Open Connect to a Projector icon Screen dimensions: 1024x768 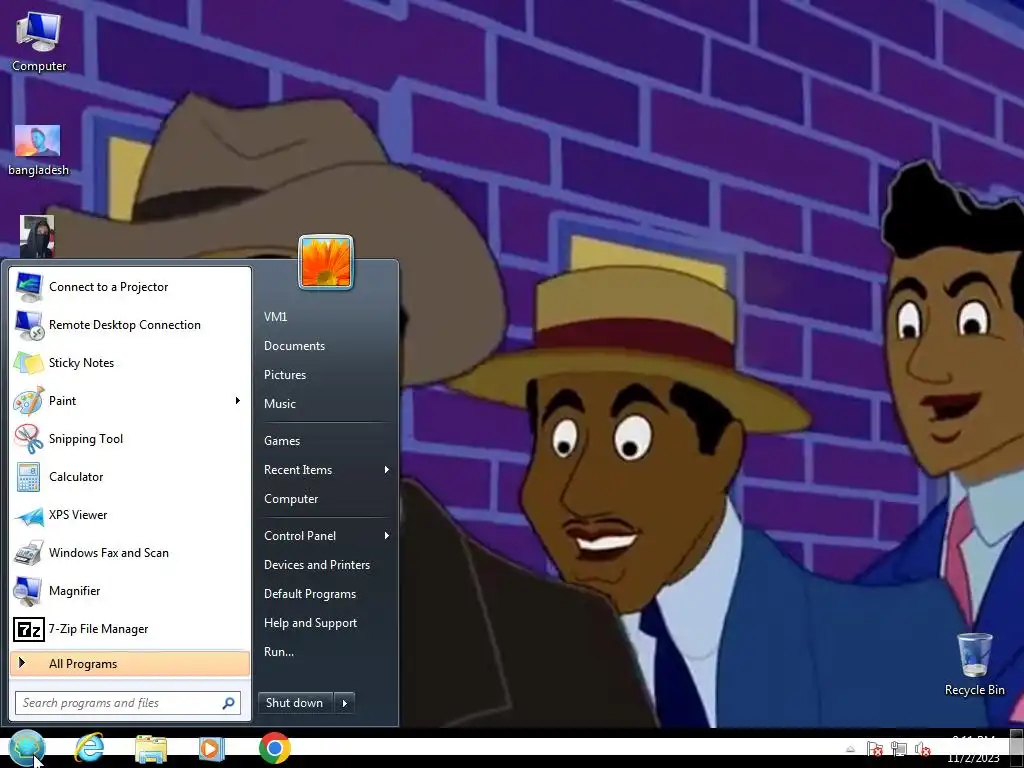[29, 287]
